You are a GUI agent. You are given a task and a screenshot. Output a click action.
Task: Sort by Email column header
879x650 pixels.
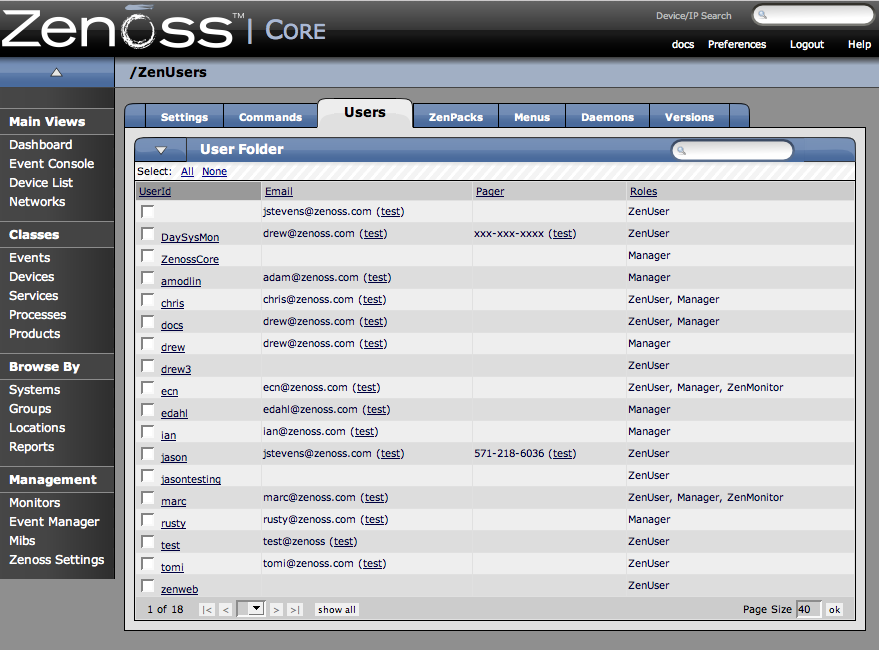(x=279, y=191)
